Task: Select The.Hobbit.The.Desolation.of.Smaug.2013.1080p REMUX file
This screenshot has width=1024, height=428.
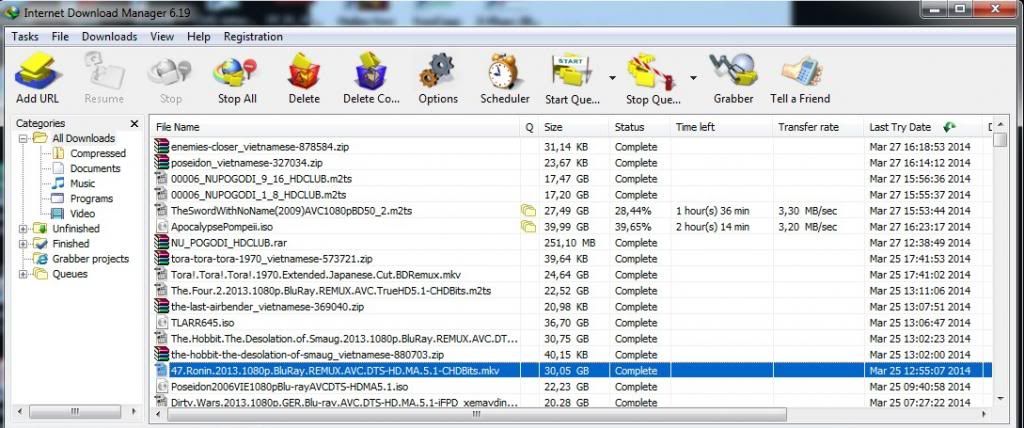Action: pos(344,338)
